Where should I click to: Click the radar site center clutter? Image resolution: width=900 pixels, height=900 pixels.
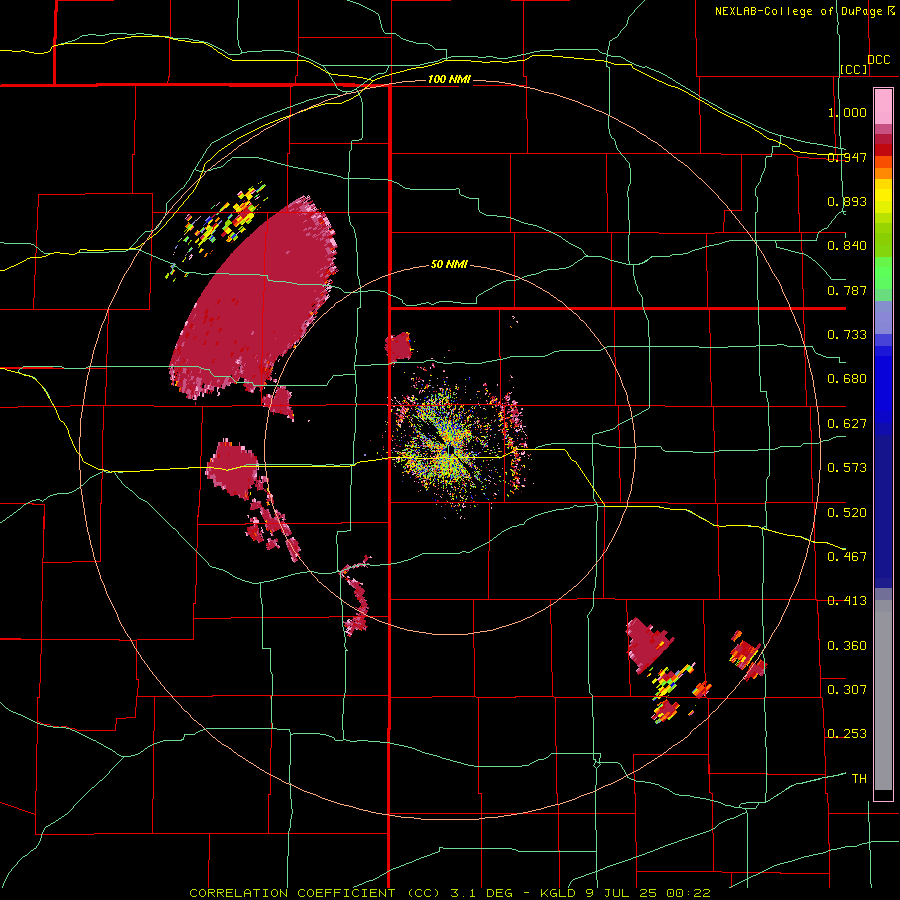451,450
